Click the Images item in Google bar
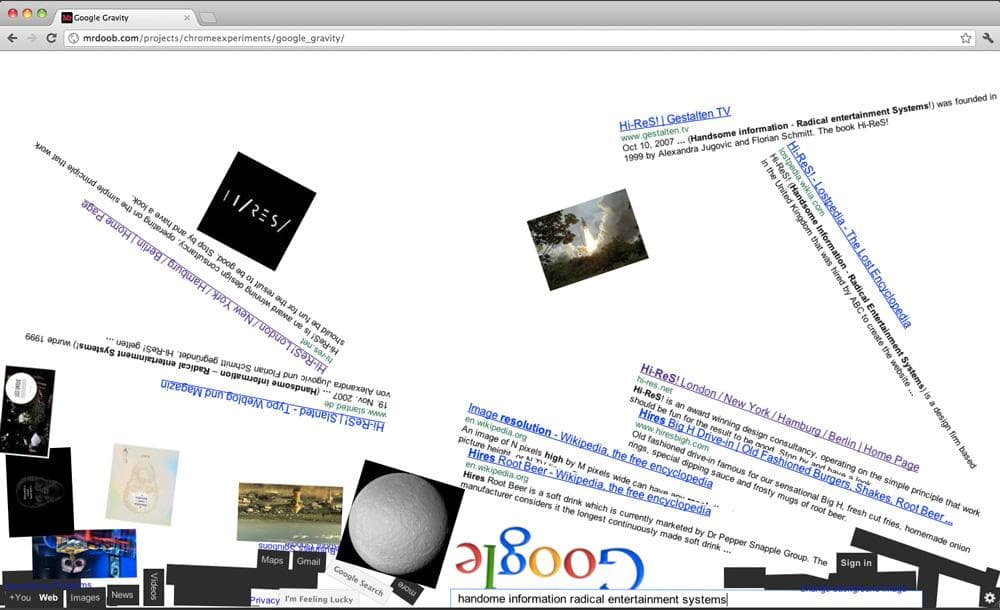The width and height of the screenshot is (1000, 610). click(x=85, y=597)
